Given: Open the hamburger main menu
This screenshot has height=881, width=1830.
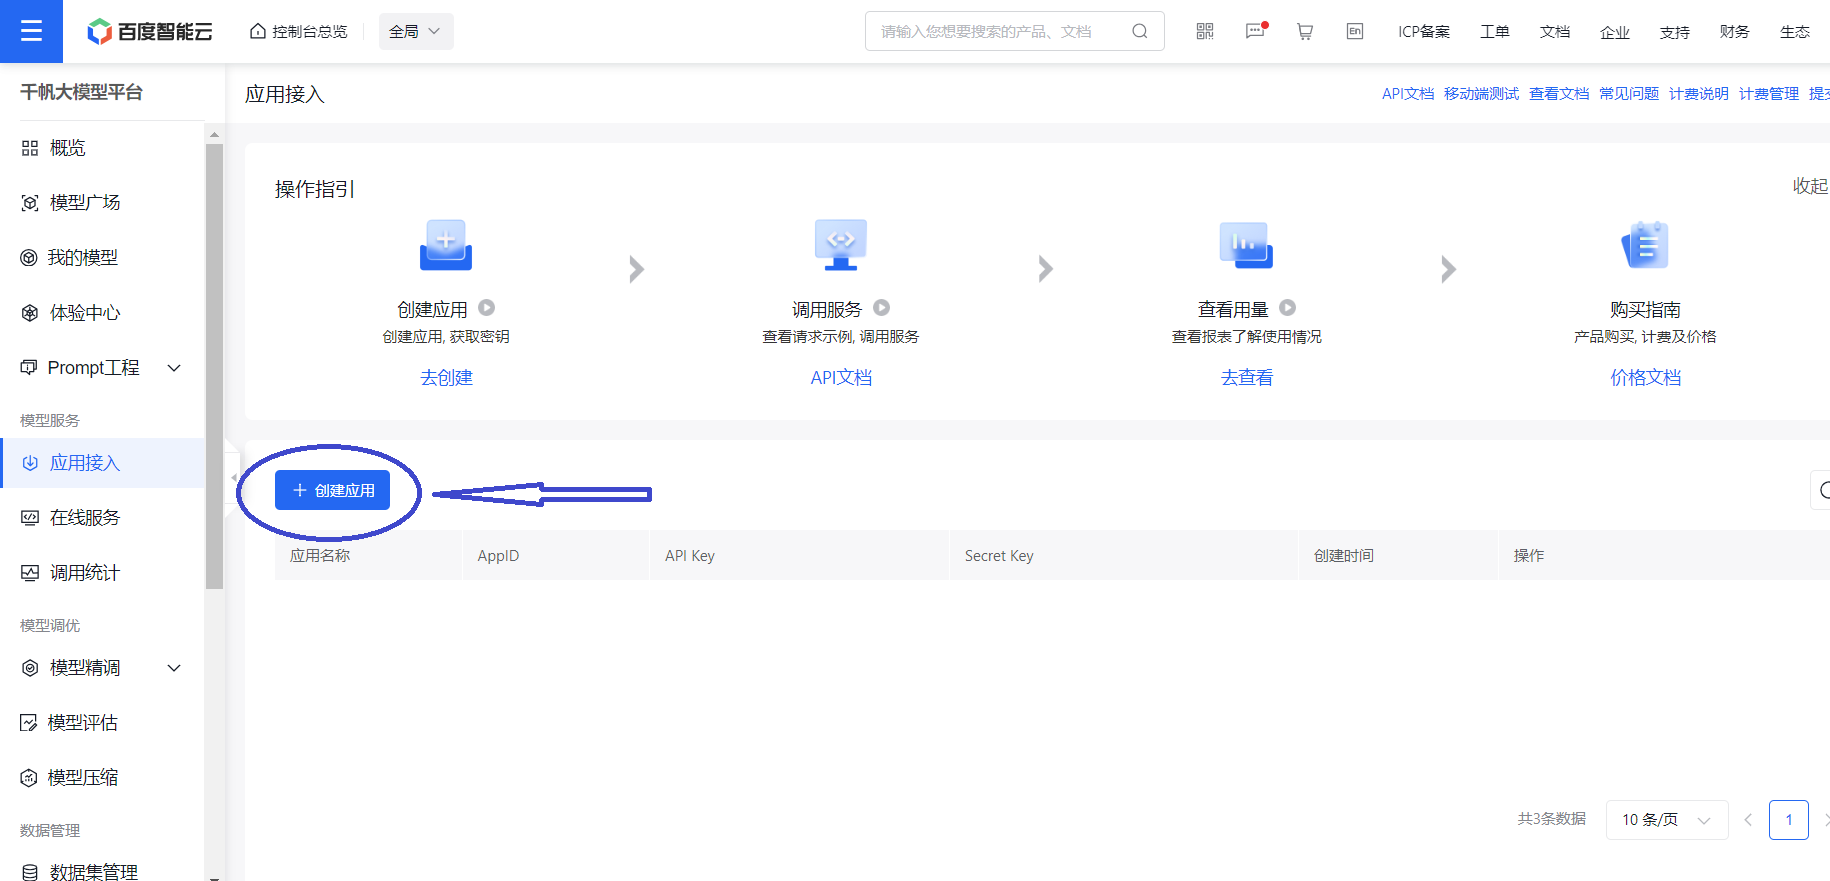Looking at the screenshot, I should click(x=31, y=31).
